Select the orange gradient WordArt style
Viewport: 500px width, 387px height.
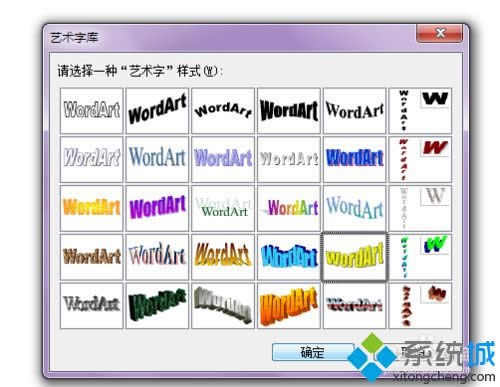(92, 208)
